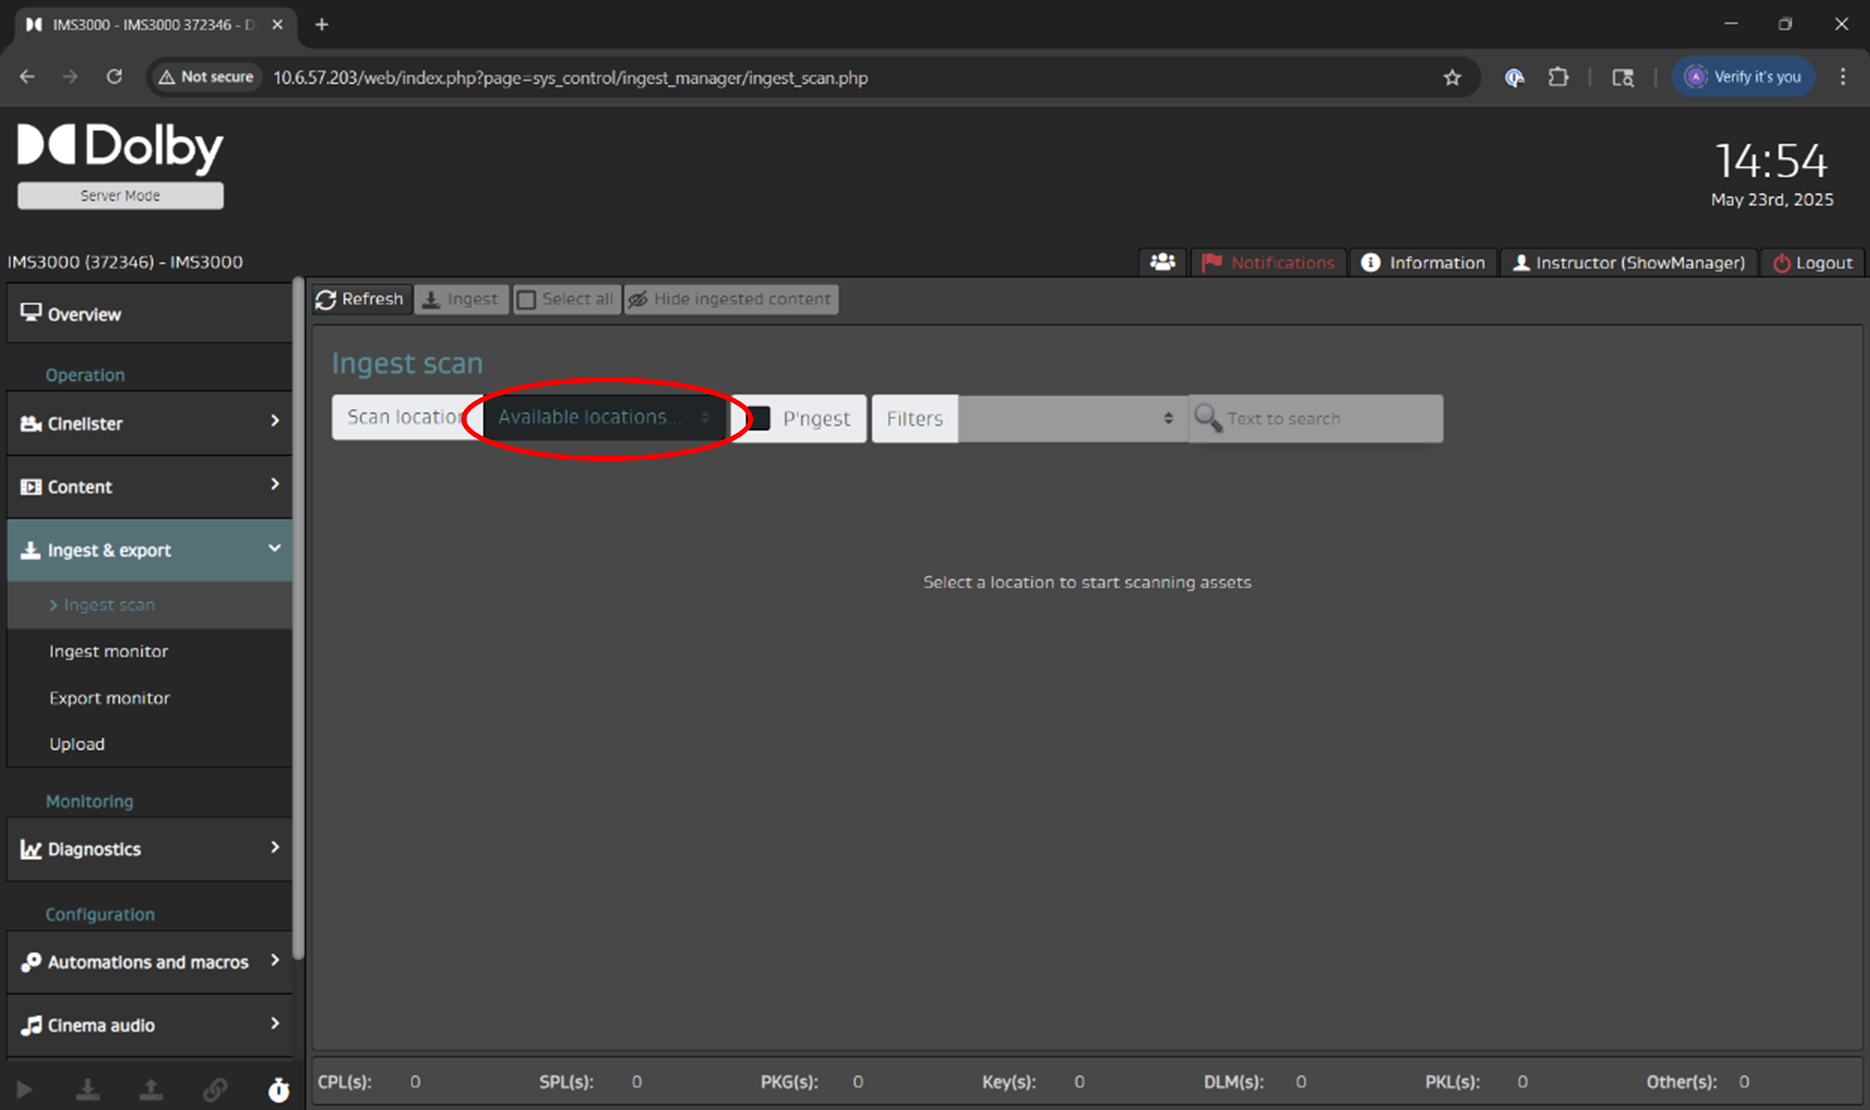1870x1110 pixels.
Task: Click the stopwatch icon in the bottom bar
Action: 279,1090
